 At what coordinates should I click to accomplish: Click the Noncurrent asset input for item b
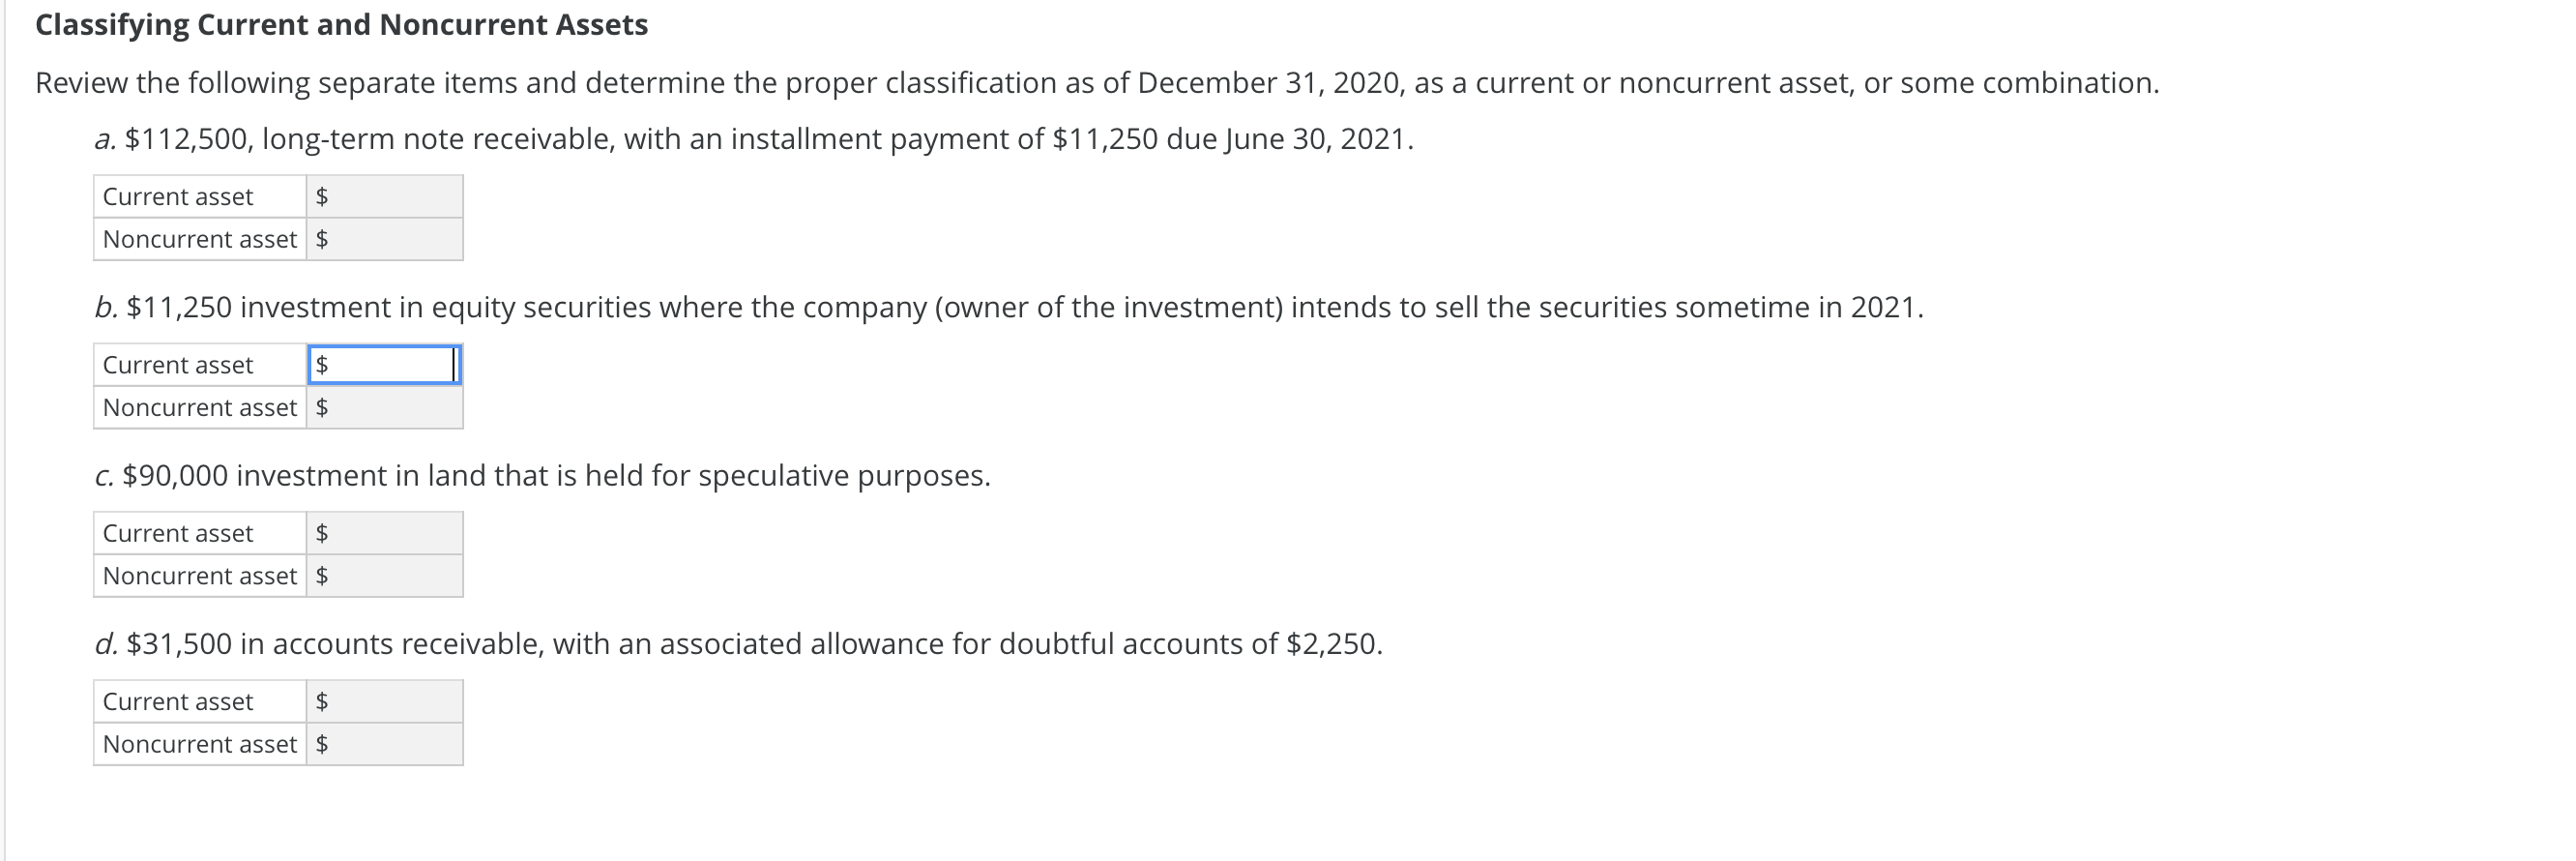pos(390,407)
